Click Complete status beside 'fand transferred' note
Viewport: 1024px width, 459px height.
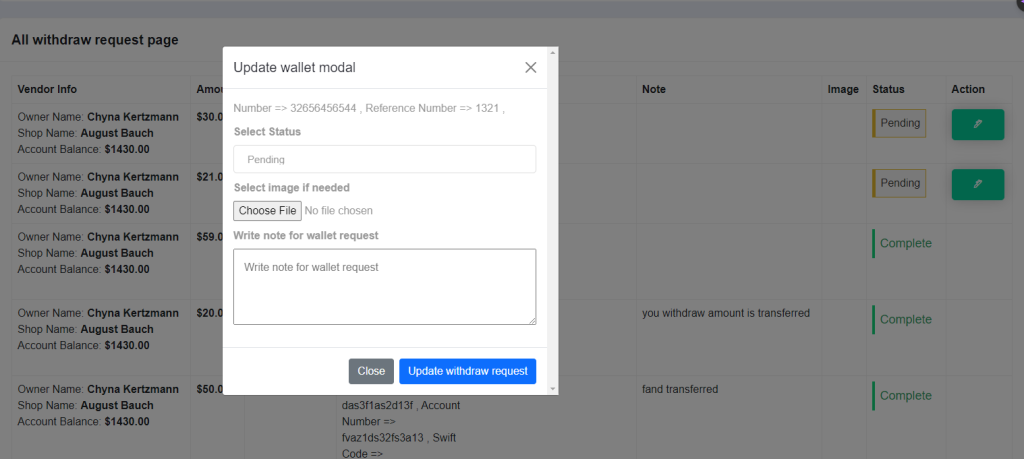pos(905,396)
